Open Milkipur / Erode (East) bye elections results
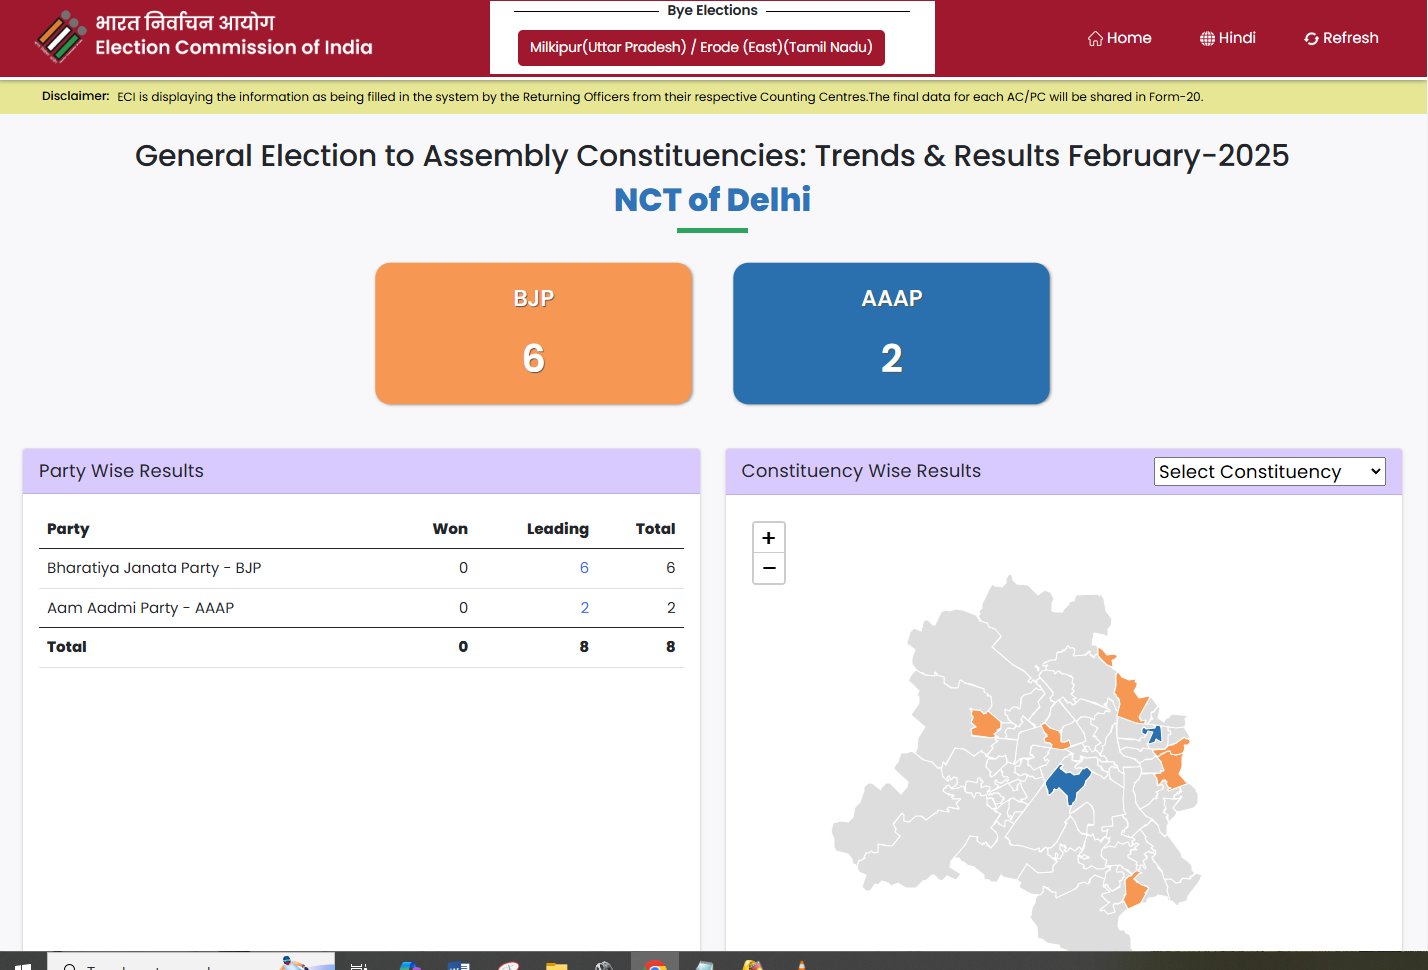 (701, 47)
